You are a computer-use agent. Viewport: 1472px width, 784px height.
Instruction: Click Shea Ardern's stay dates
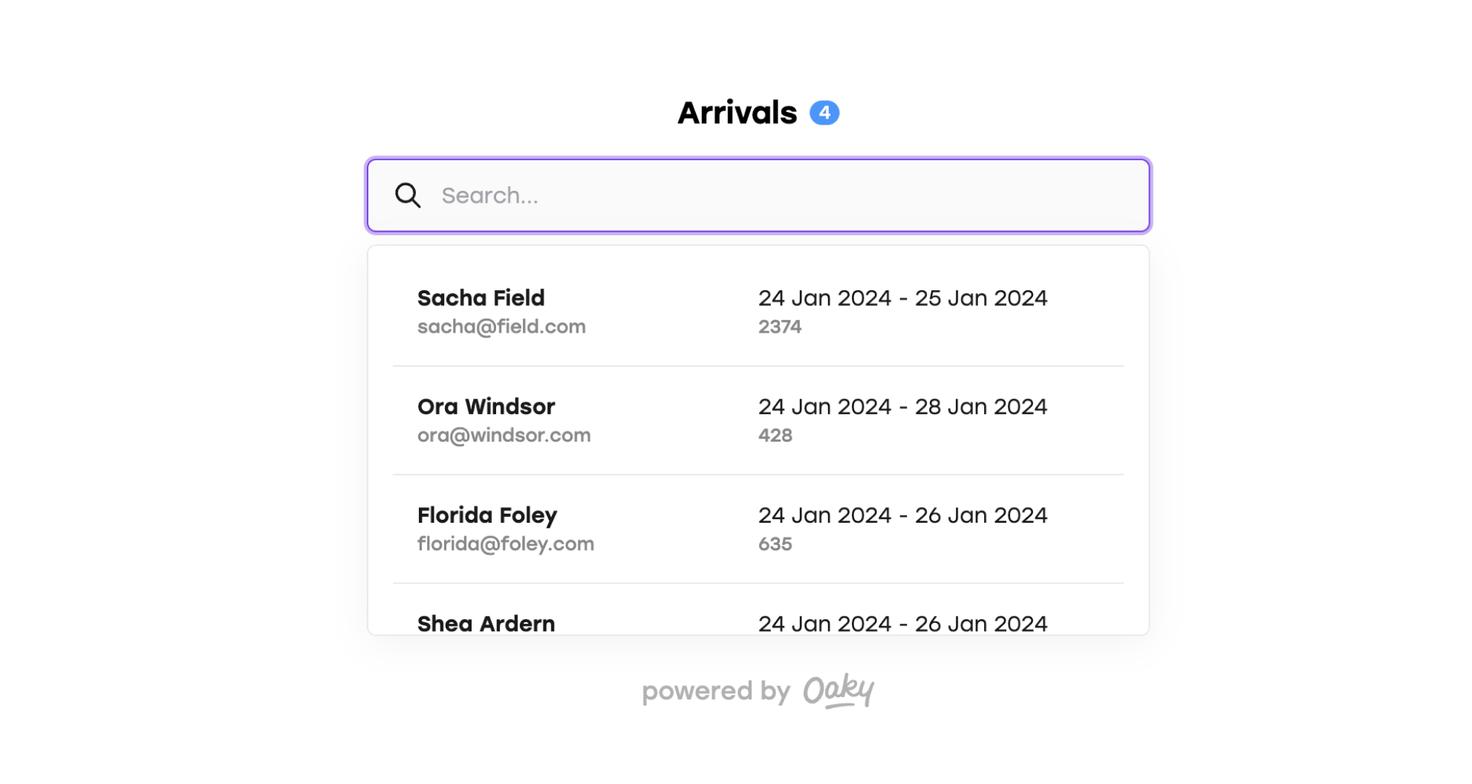click(902, 623)
